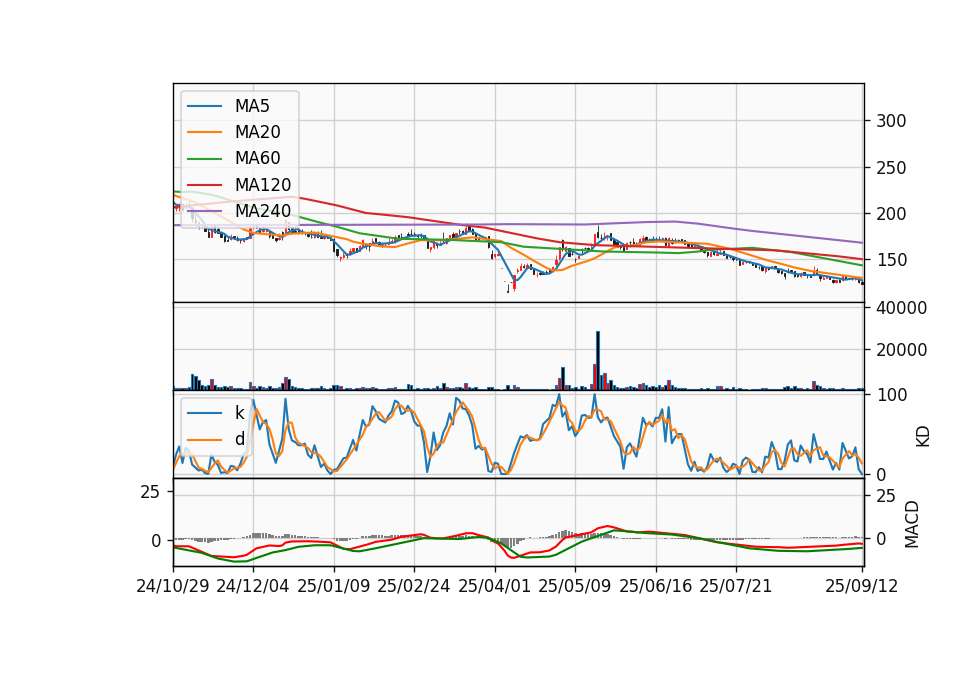Click the 24/12/04 date label
This screenshot has height=690, width=960.
[253, 586]
